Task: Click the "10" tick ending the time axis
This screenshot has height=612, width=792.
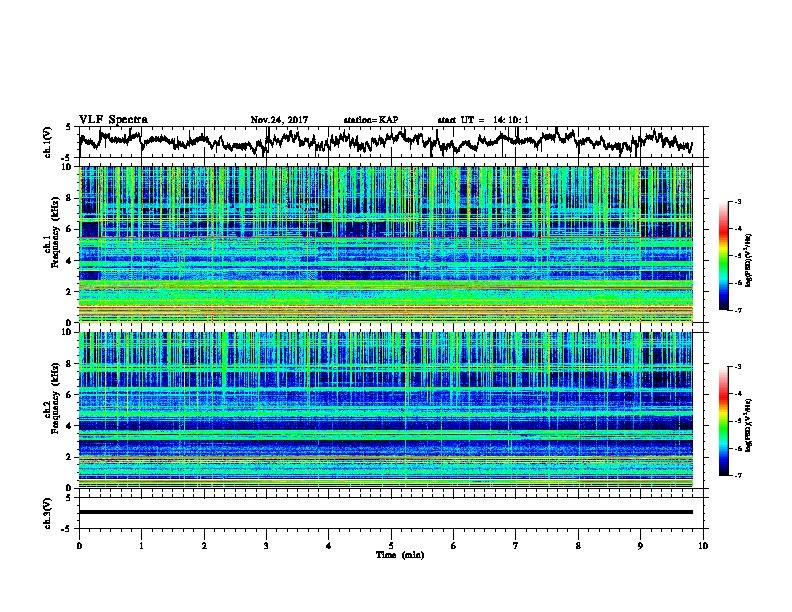Action: (x=703, y=546)
